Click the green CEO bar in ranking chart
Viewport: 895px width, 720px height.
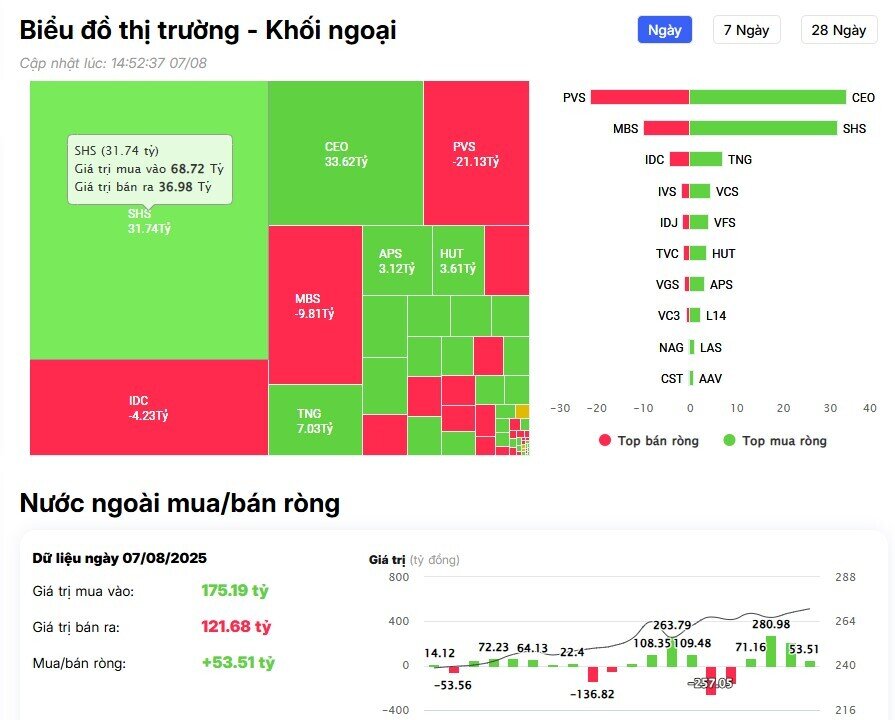[767, 97]
